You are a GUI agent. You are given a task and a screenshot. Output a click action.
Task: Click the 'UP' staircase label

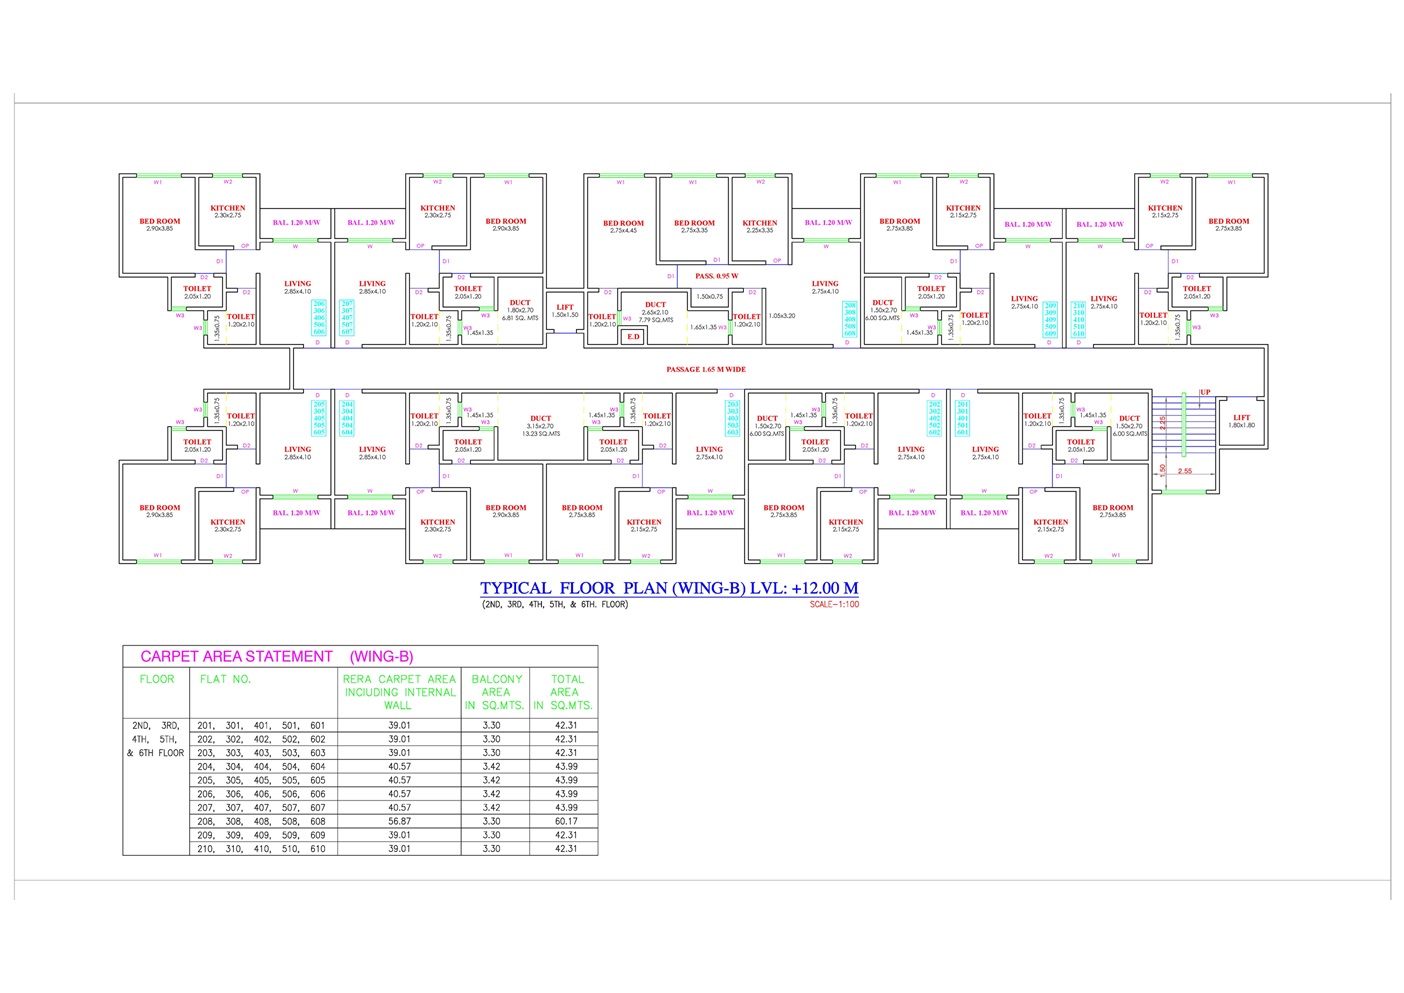click(1205, 392)
